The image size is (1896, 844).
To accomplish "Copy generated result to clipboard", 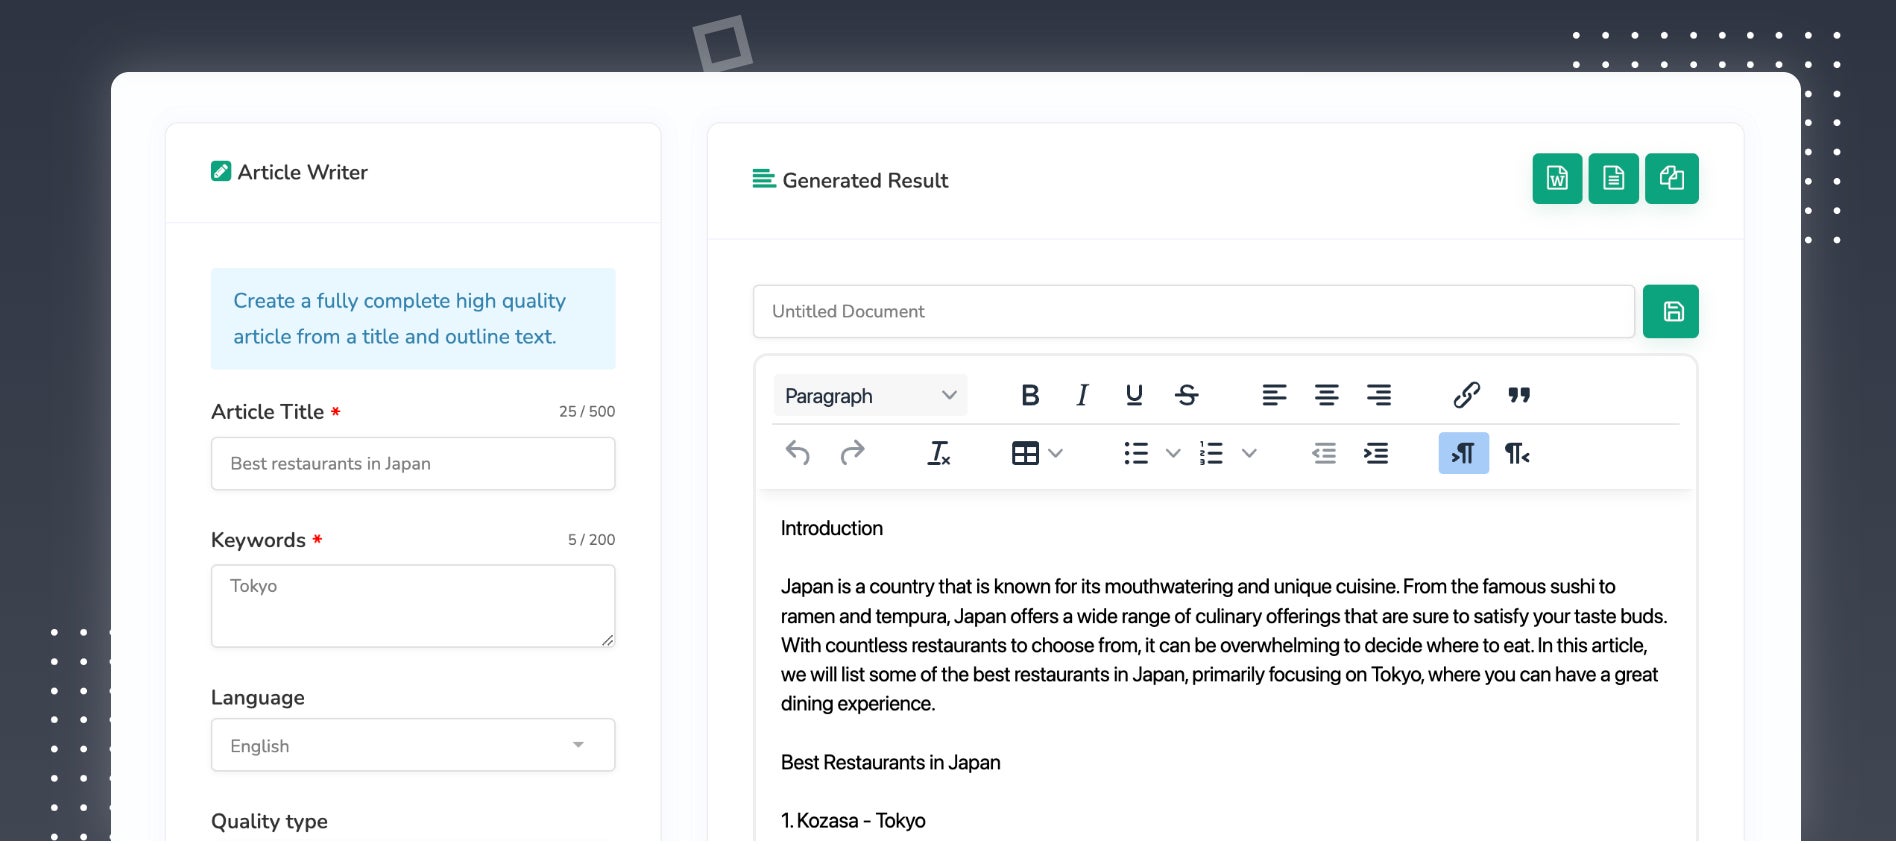I will 1671,178.
